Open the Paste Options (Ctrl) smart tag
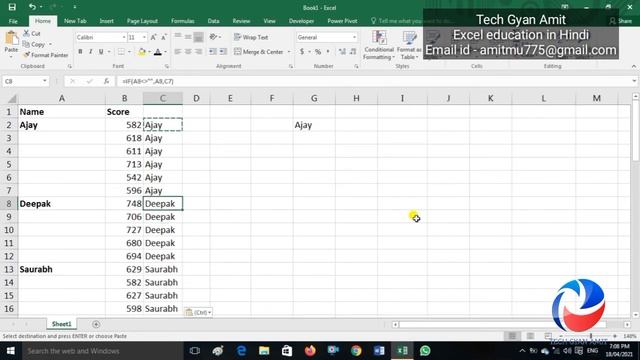This screenshot has width=640, height=360. (198, 312)
